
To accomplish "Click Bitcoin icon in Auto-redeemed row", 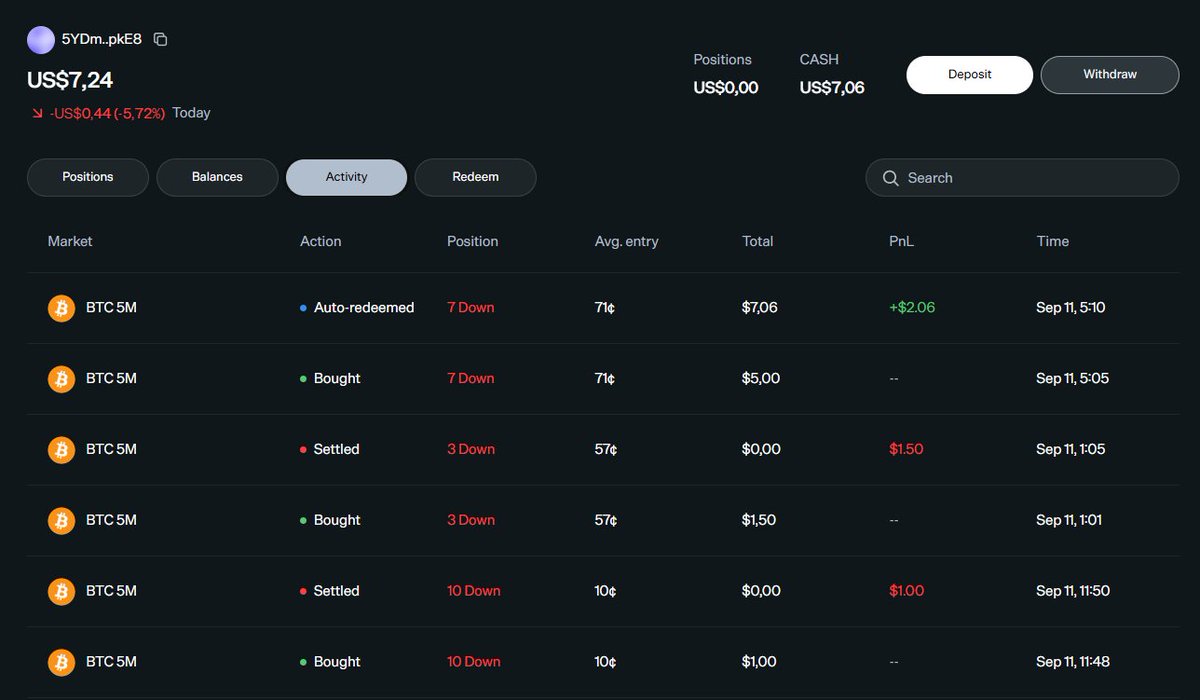I will [62, 308].
